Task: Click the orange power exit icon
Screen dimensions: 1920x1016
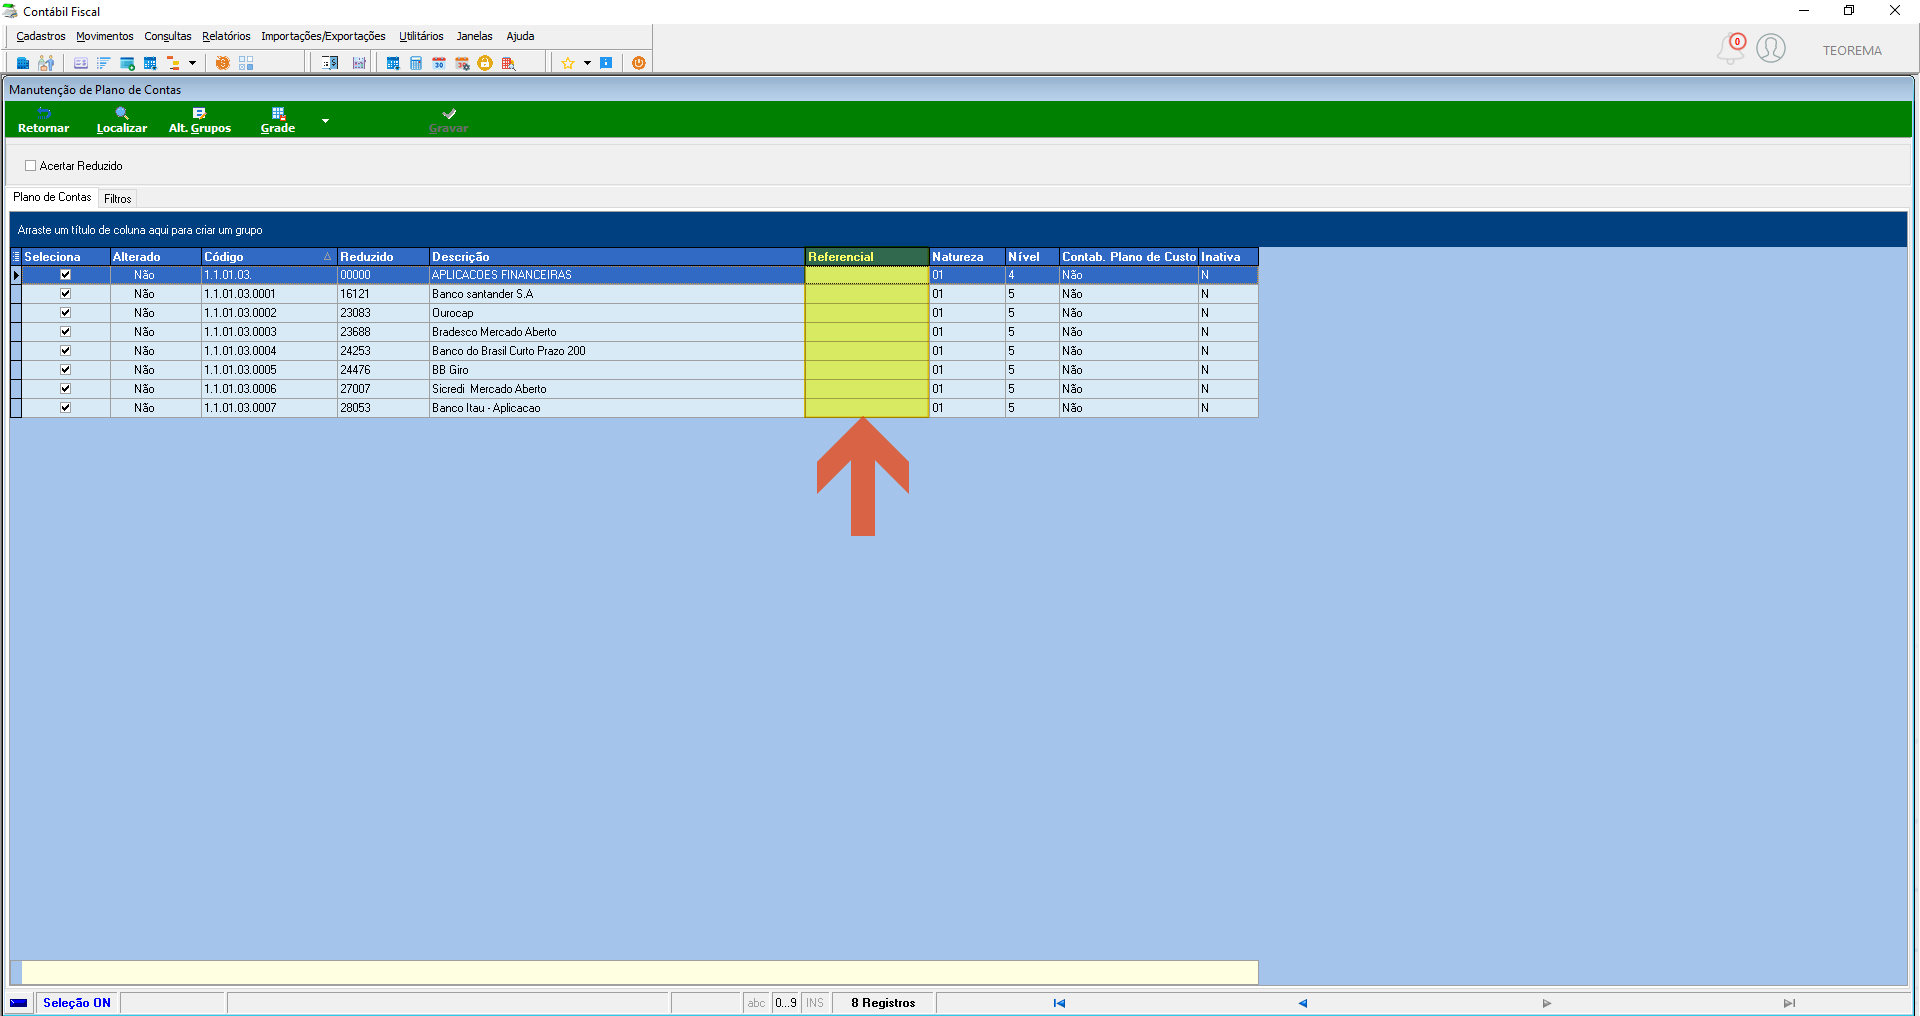Action: (x=639, y=63)
